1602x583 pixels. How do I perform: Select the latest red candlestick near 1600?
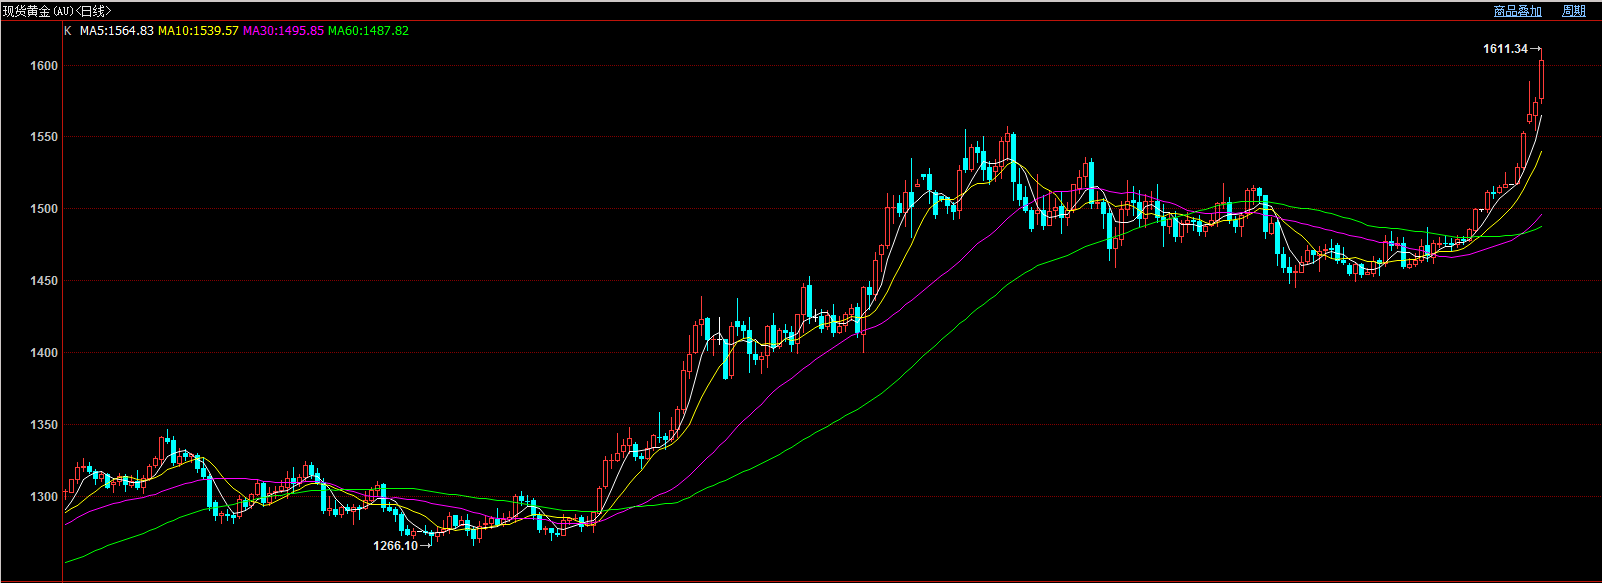point(1542,80)
